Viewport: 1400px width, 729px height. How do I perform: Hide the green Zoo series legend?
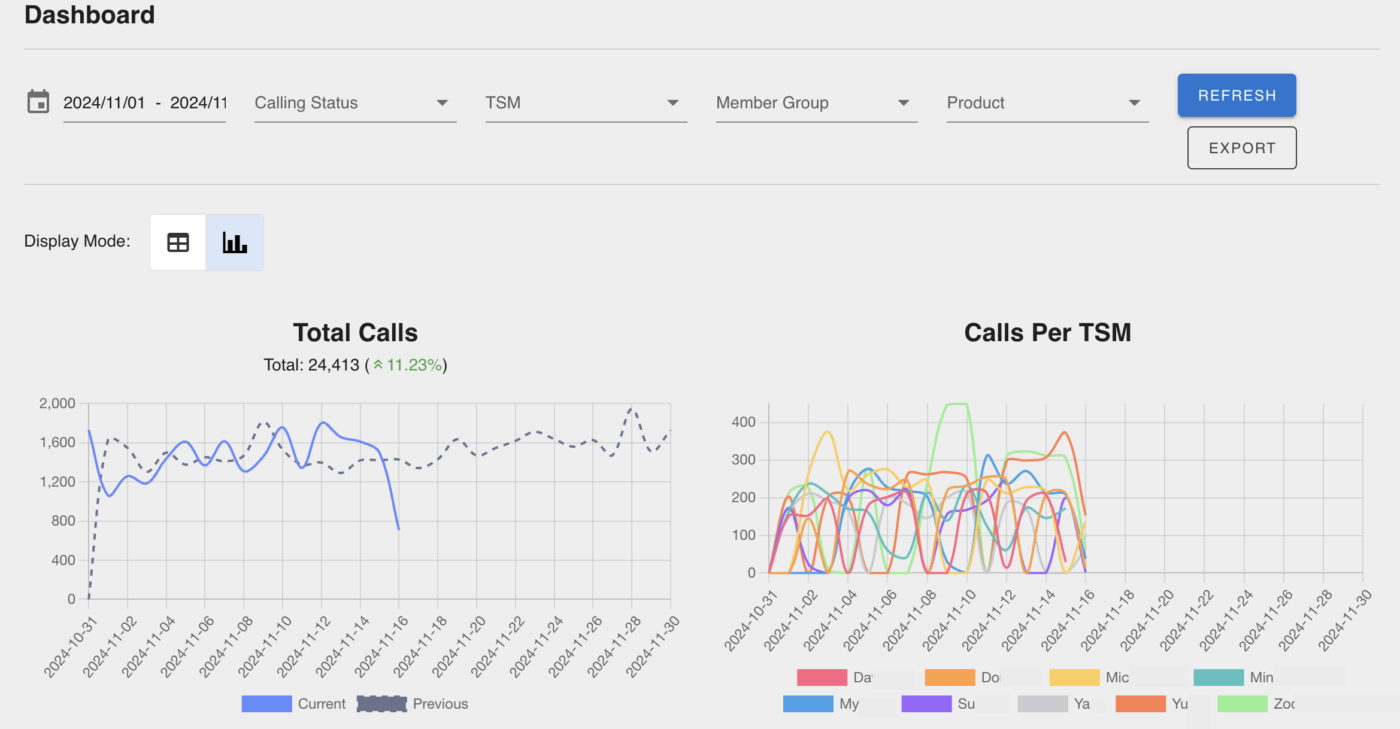pyautogui.click(x=1242, y=704)
